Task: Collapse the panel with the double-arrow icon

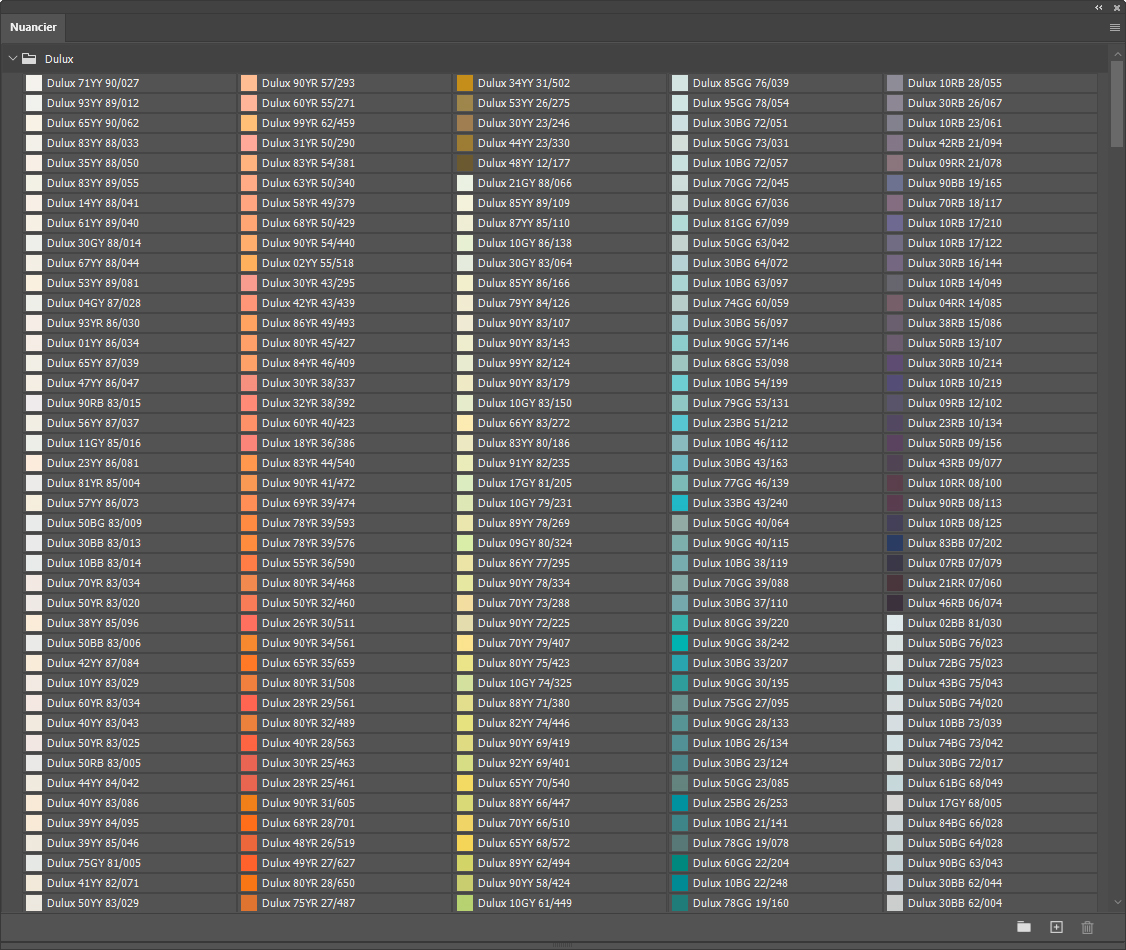Action: click(1099, 7)
